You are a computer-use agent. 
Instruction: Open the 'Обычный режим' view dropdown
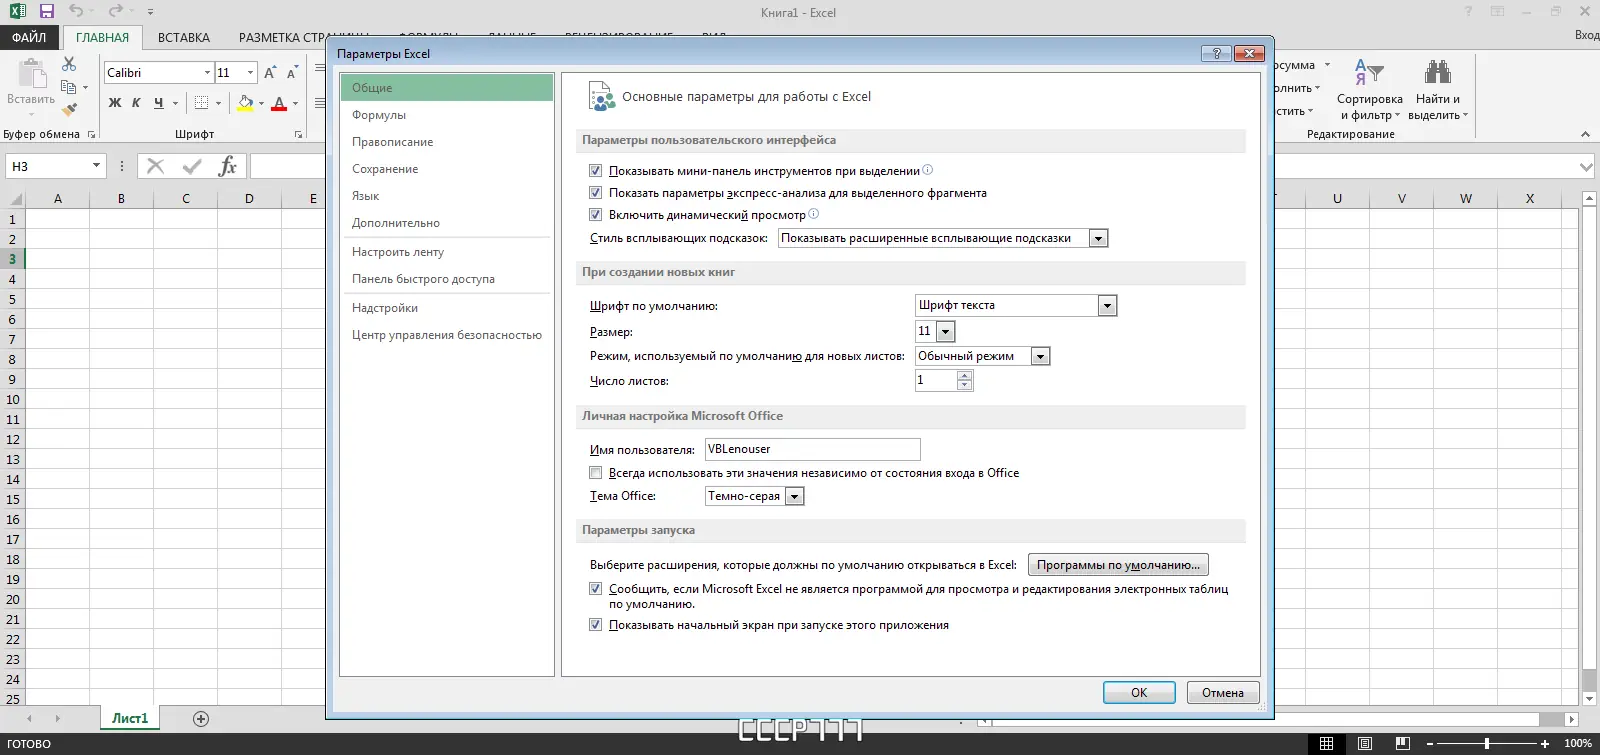pos(1040,356)
